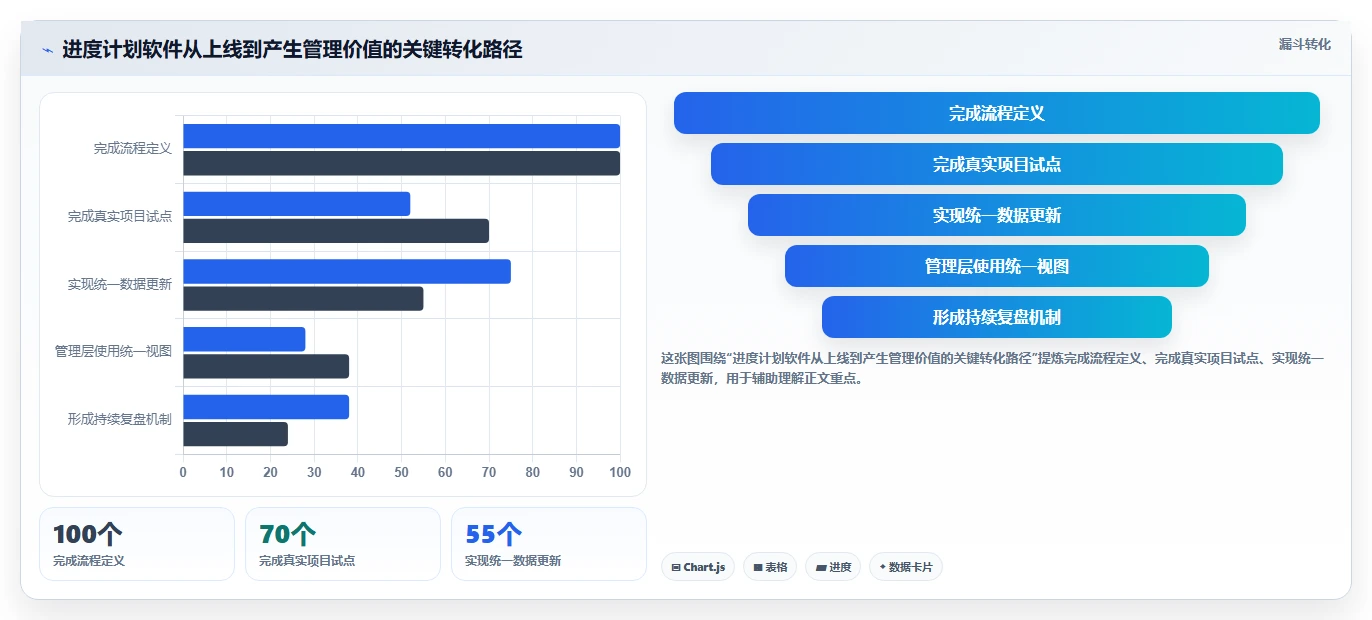Click the description paragraph starting 这张图围绕
The image size is (1372, 620).
pos(992,368)
